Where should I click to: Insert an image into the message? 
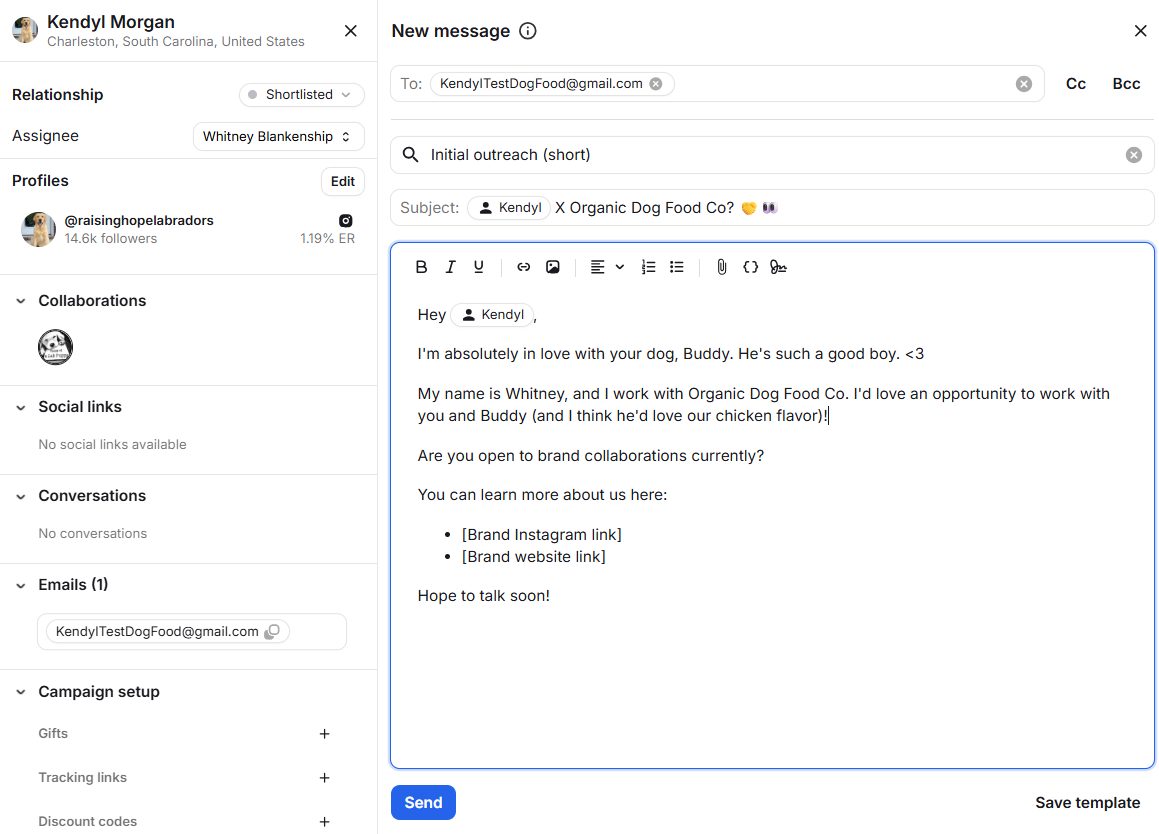coord(553,267)
